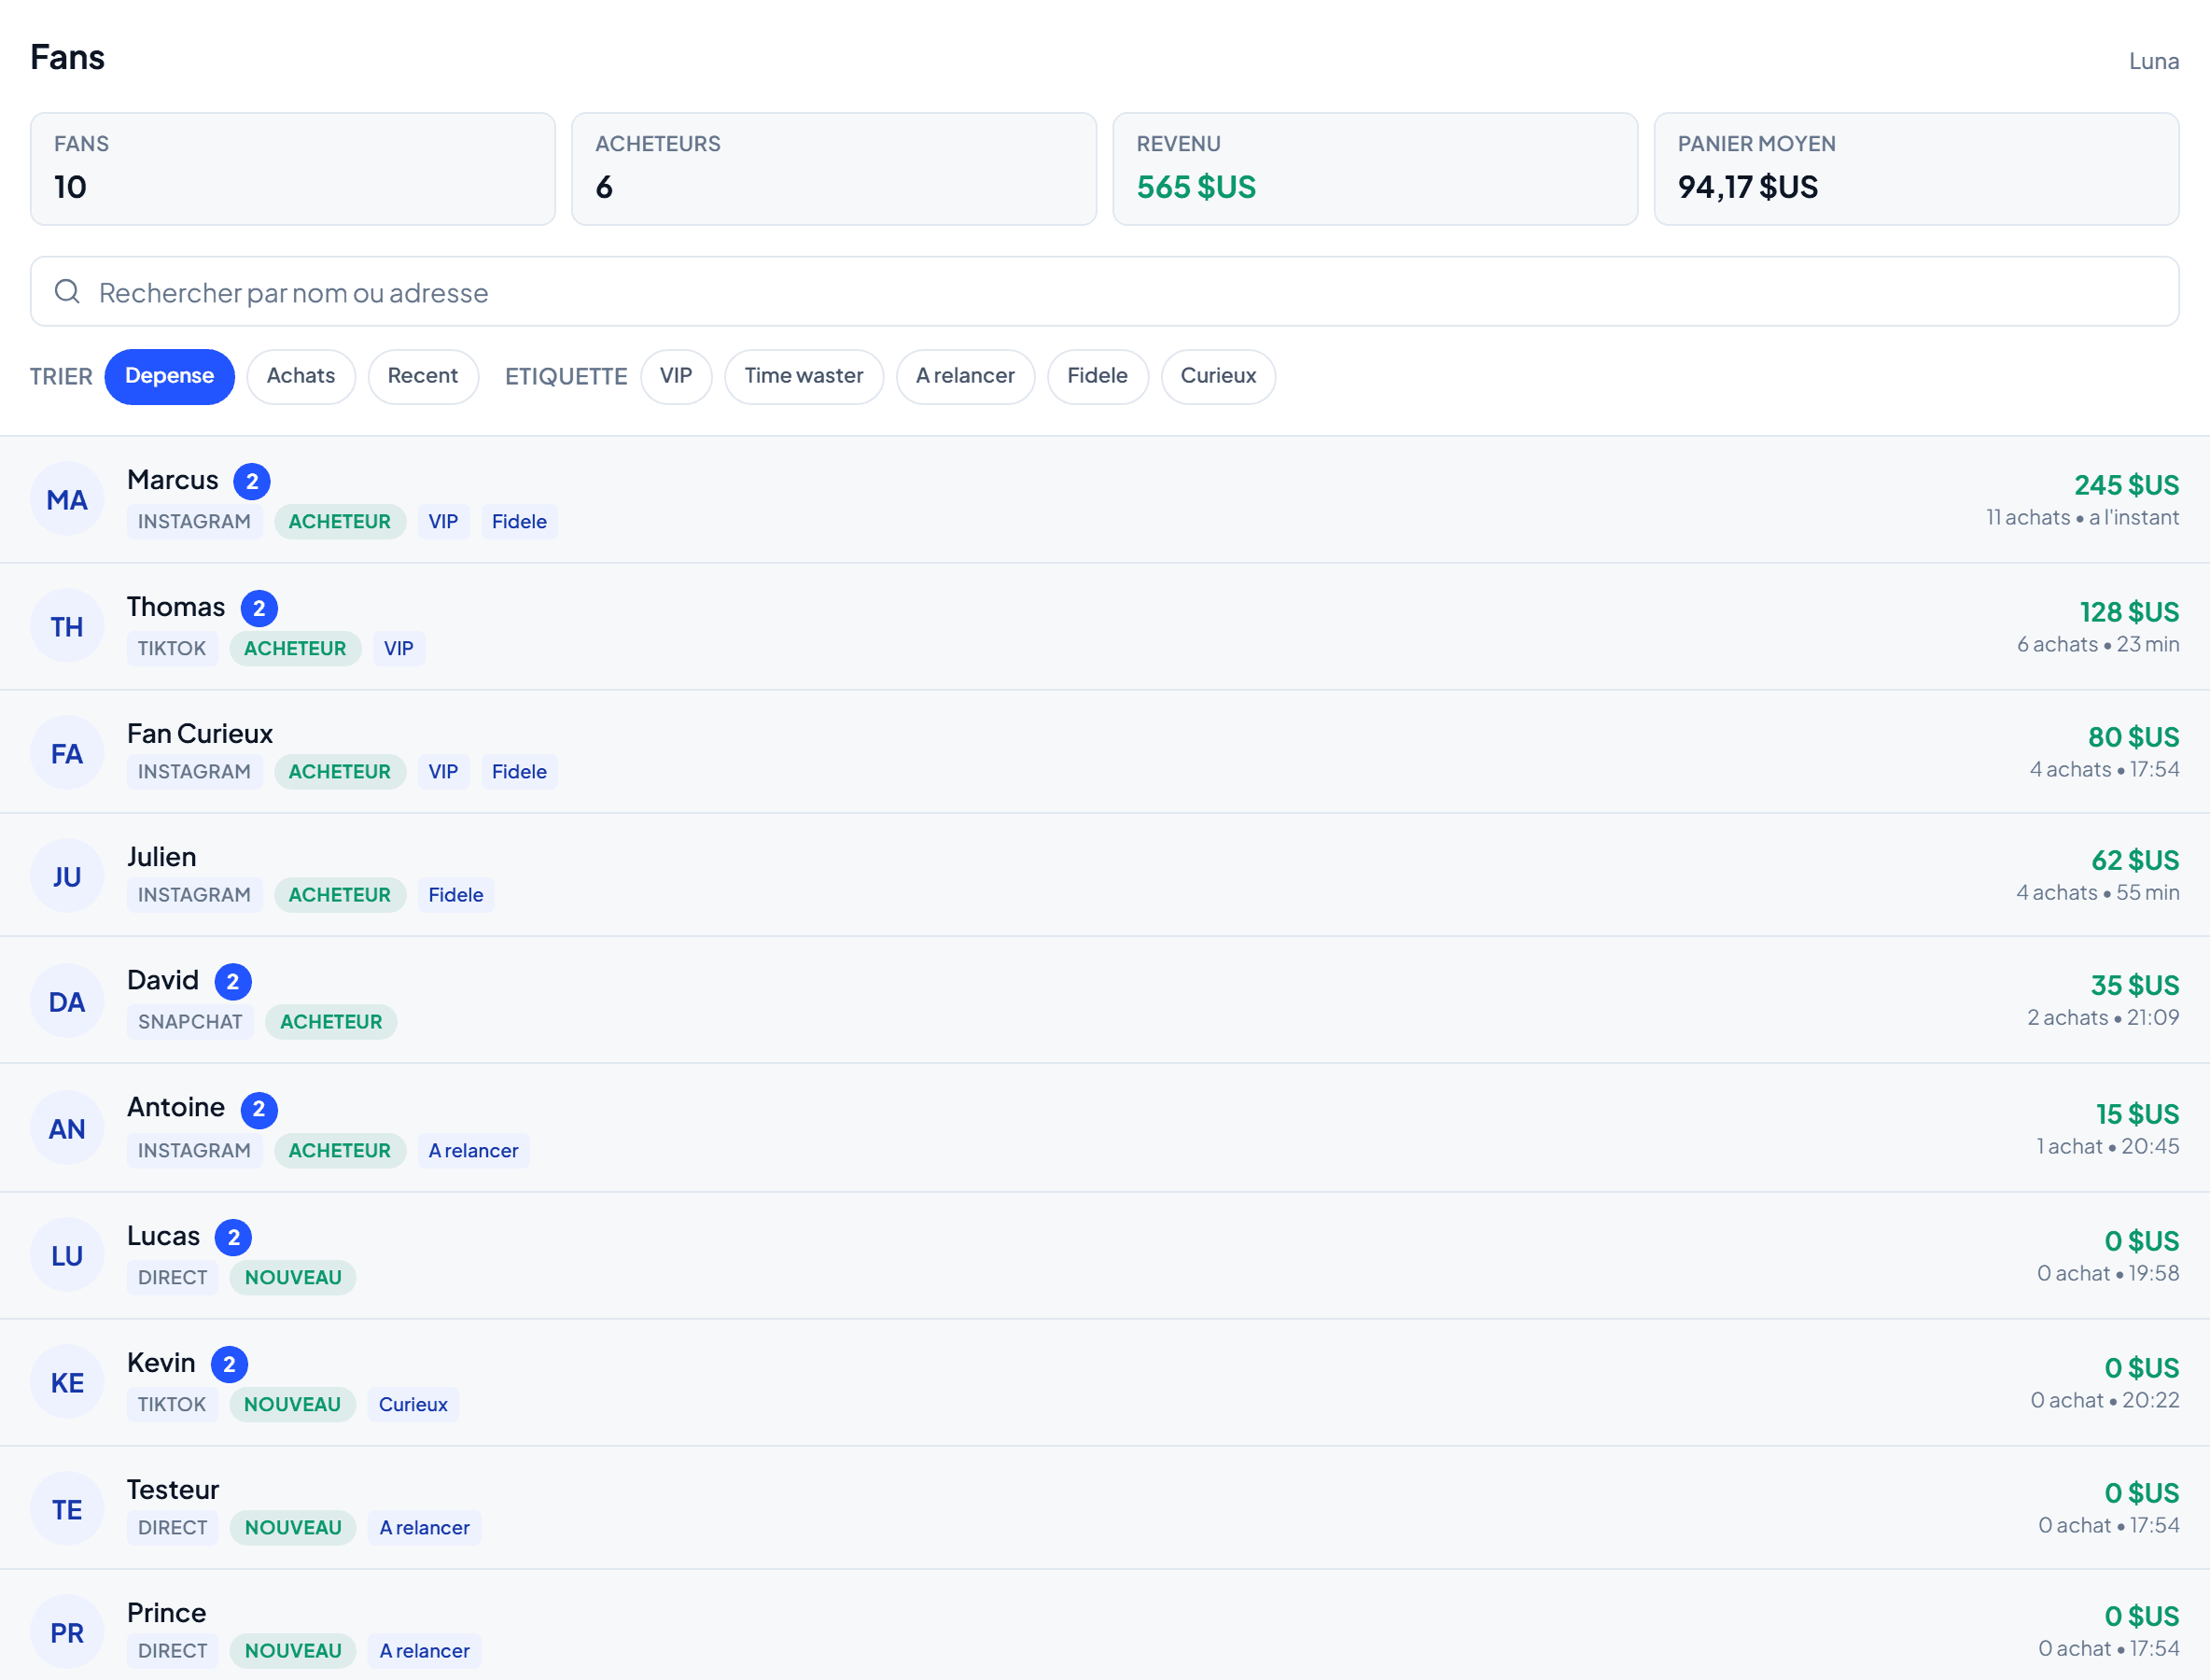Click Lucas's unread badge 2

click(x=233, y=1237)
